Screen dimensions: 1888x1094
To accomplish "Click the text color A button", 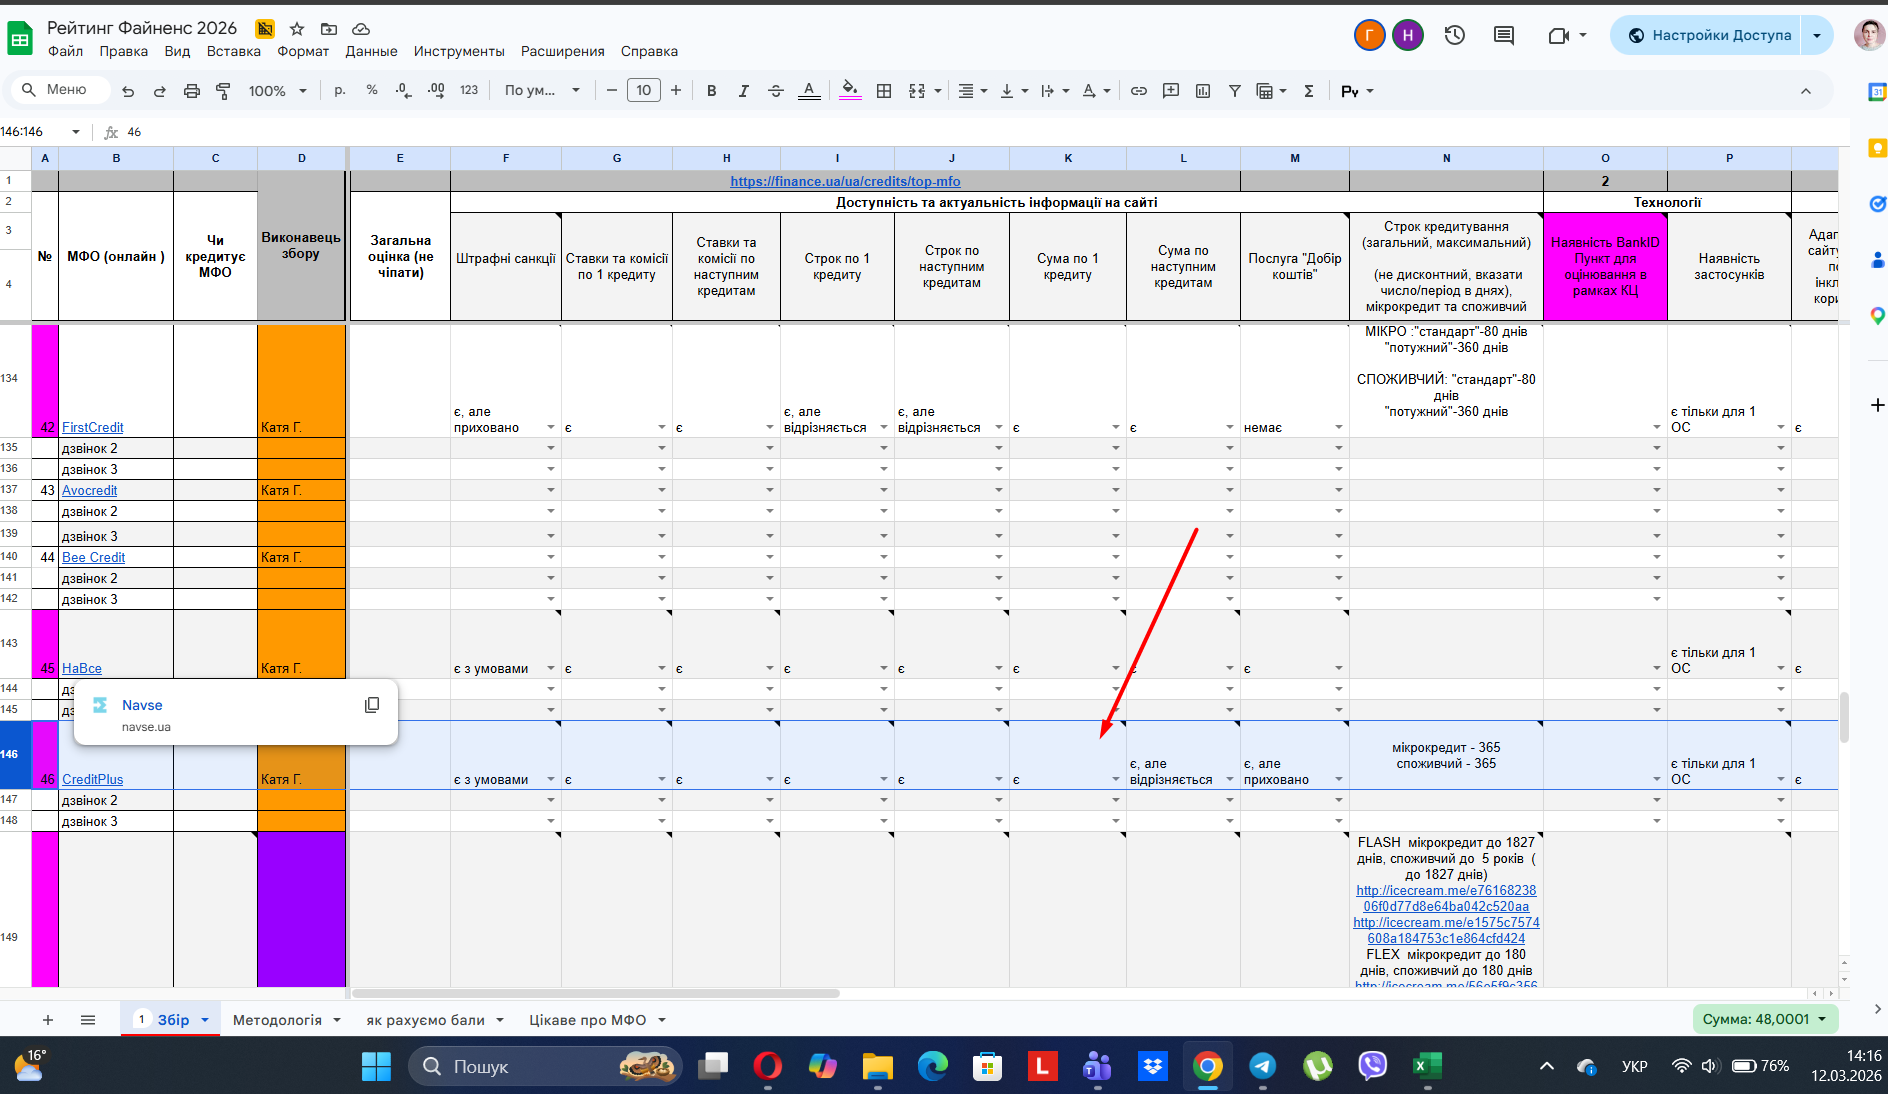I will click(809, 91).
